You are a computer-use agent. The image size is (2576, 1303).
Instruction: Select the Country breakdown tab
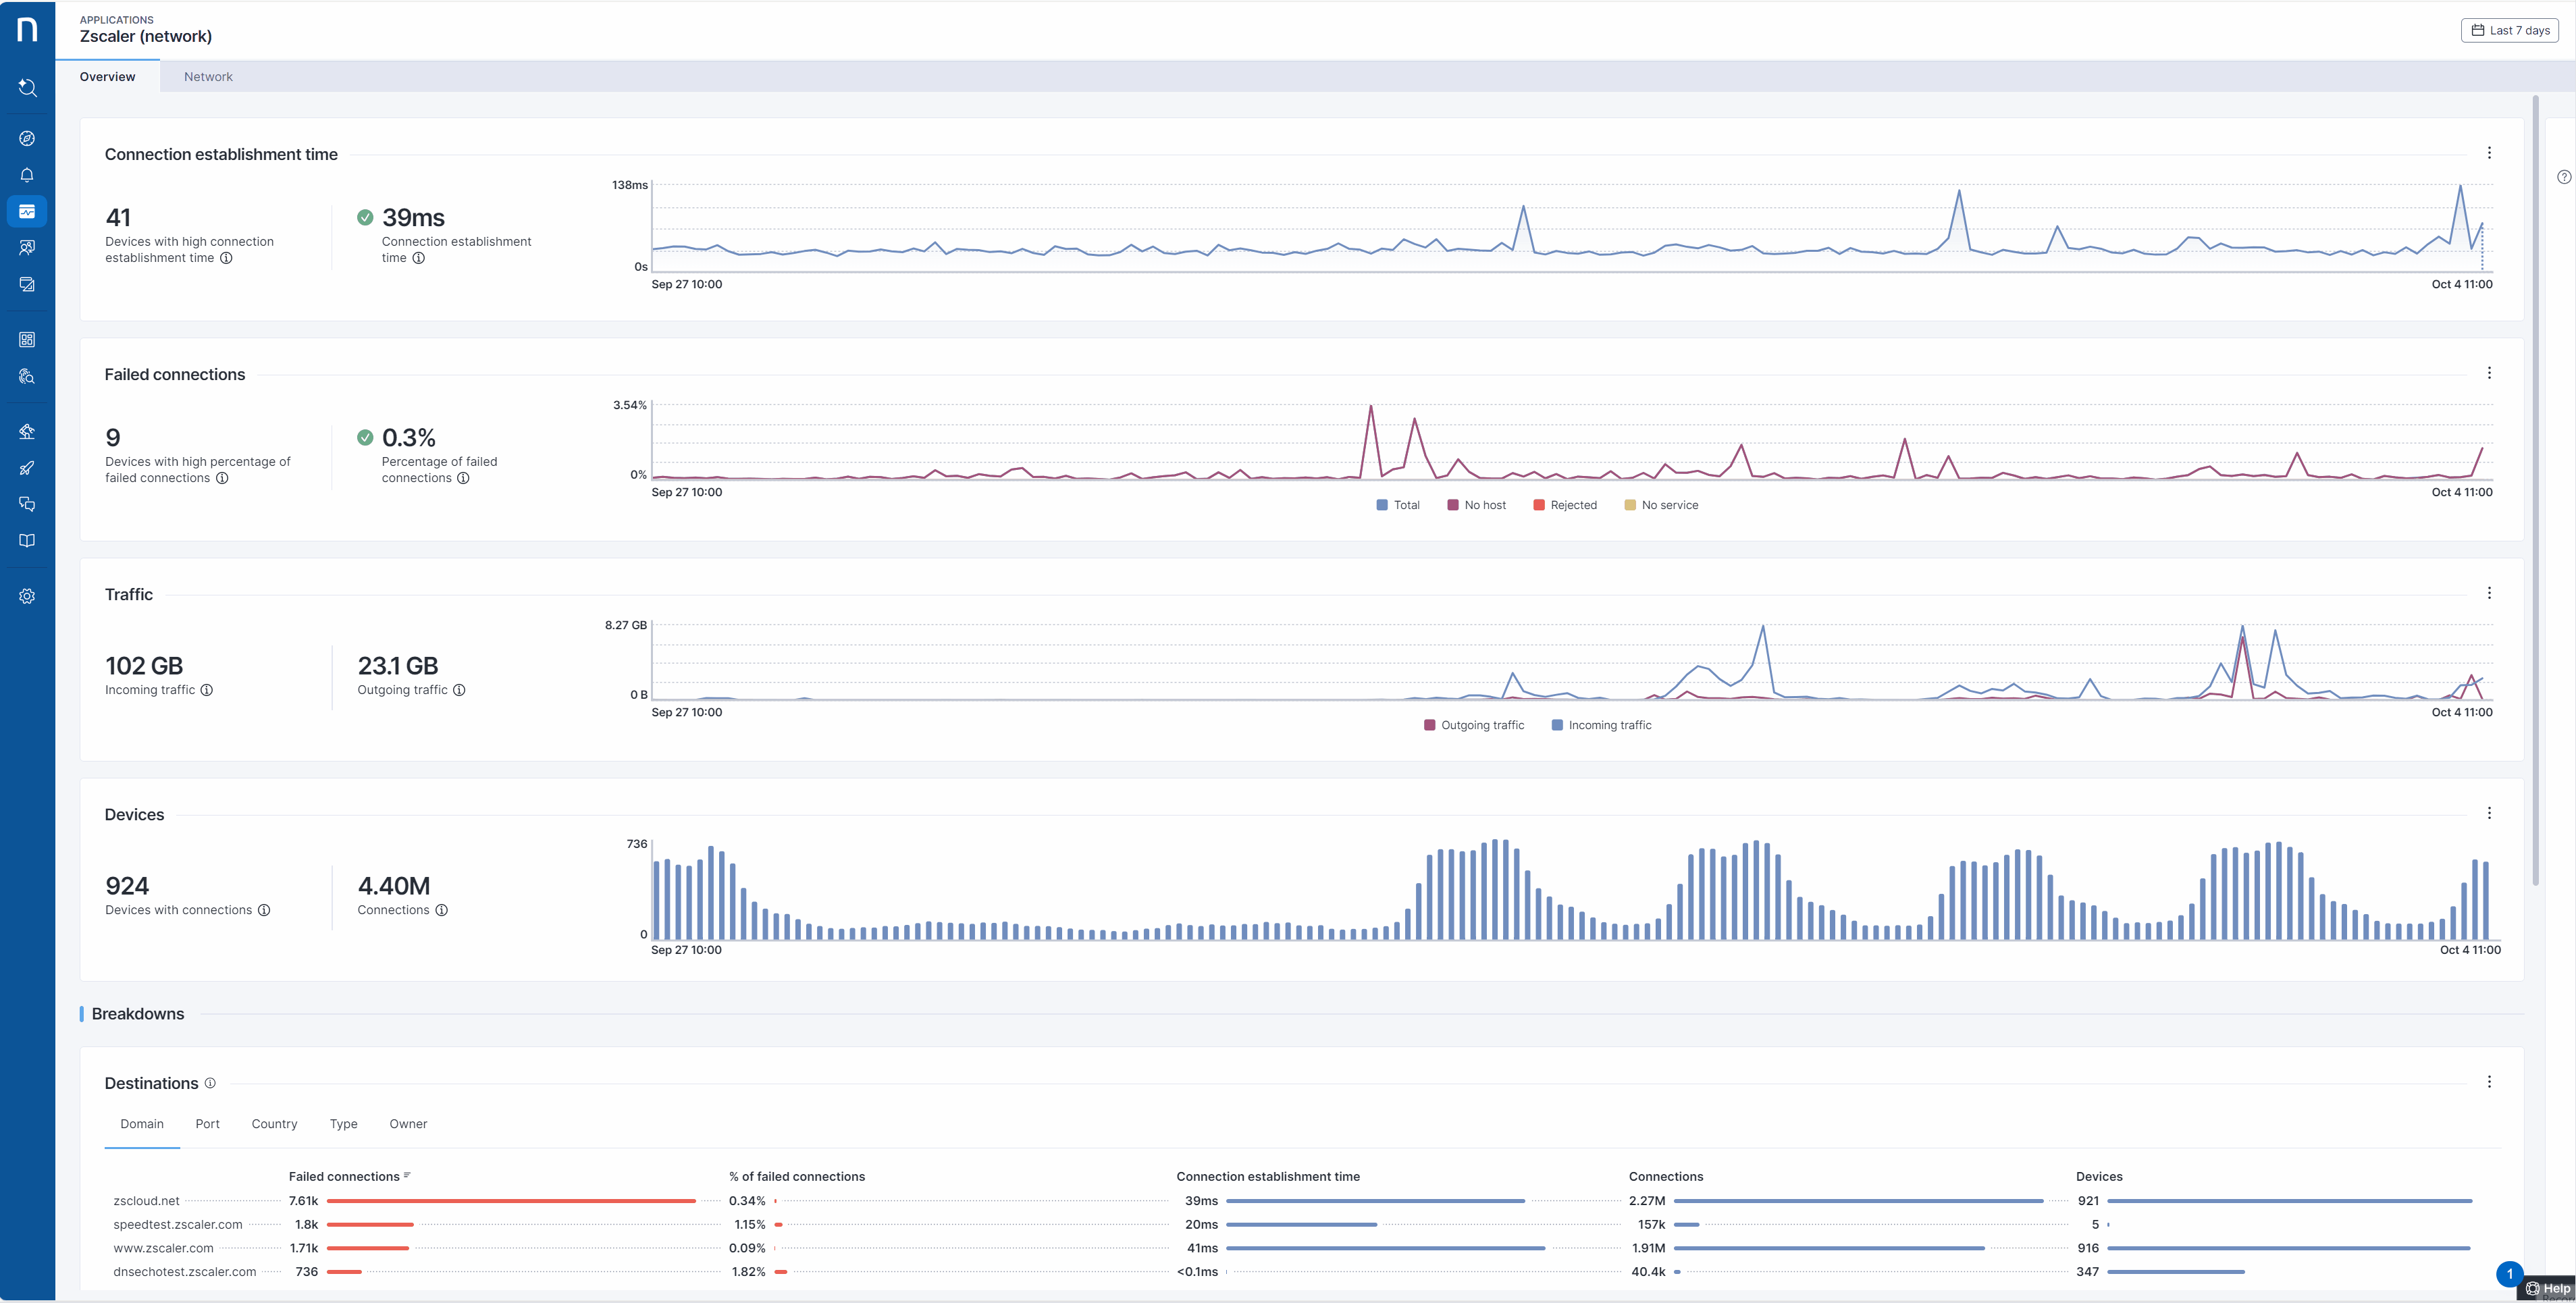(274, 1124)
